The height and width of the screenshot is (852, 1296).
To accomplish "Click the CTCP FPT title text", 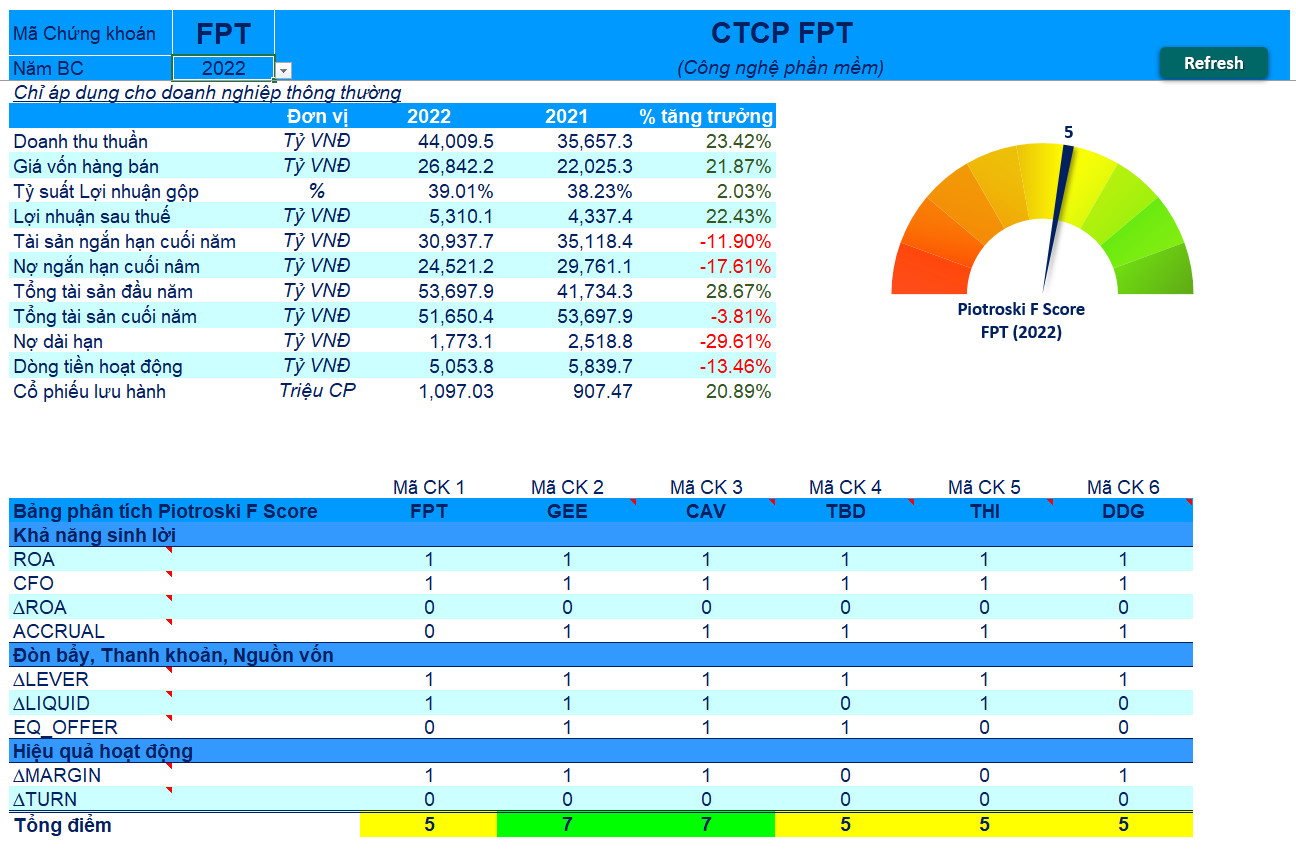I will [782, 33].
